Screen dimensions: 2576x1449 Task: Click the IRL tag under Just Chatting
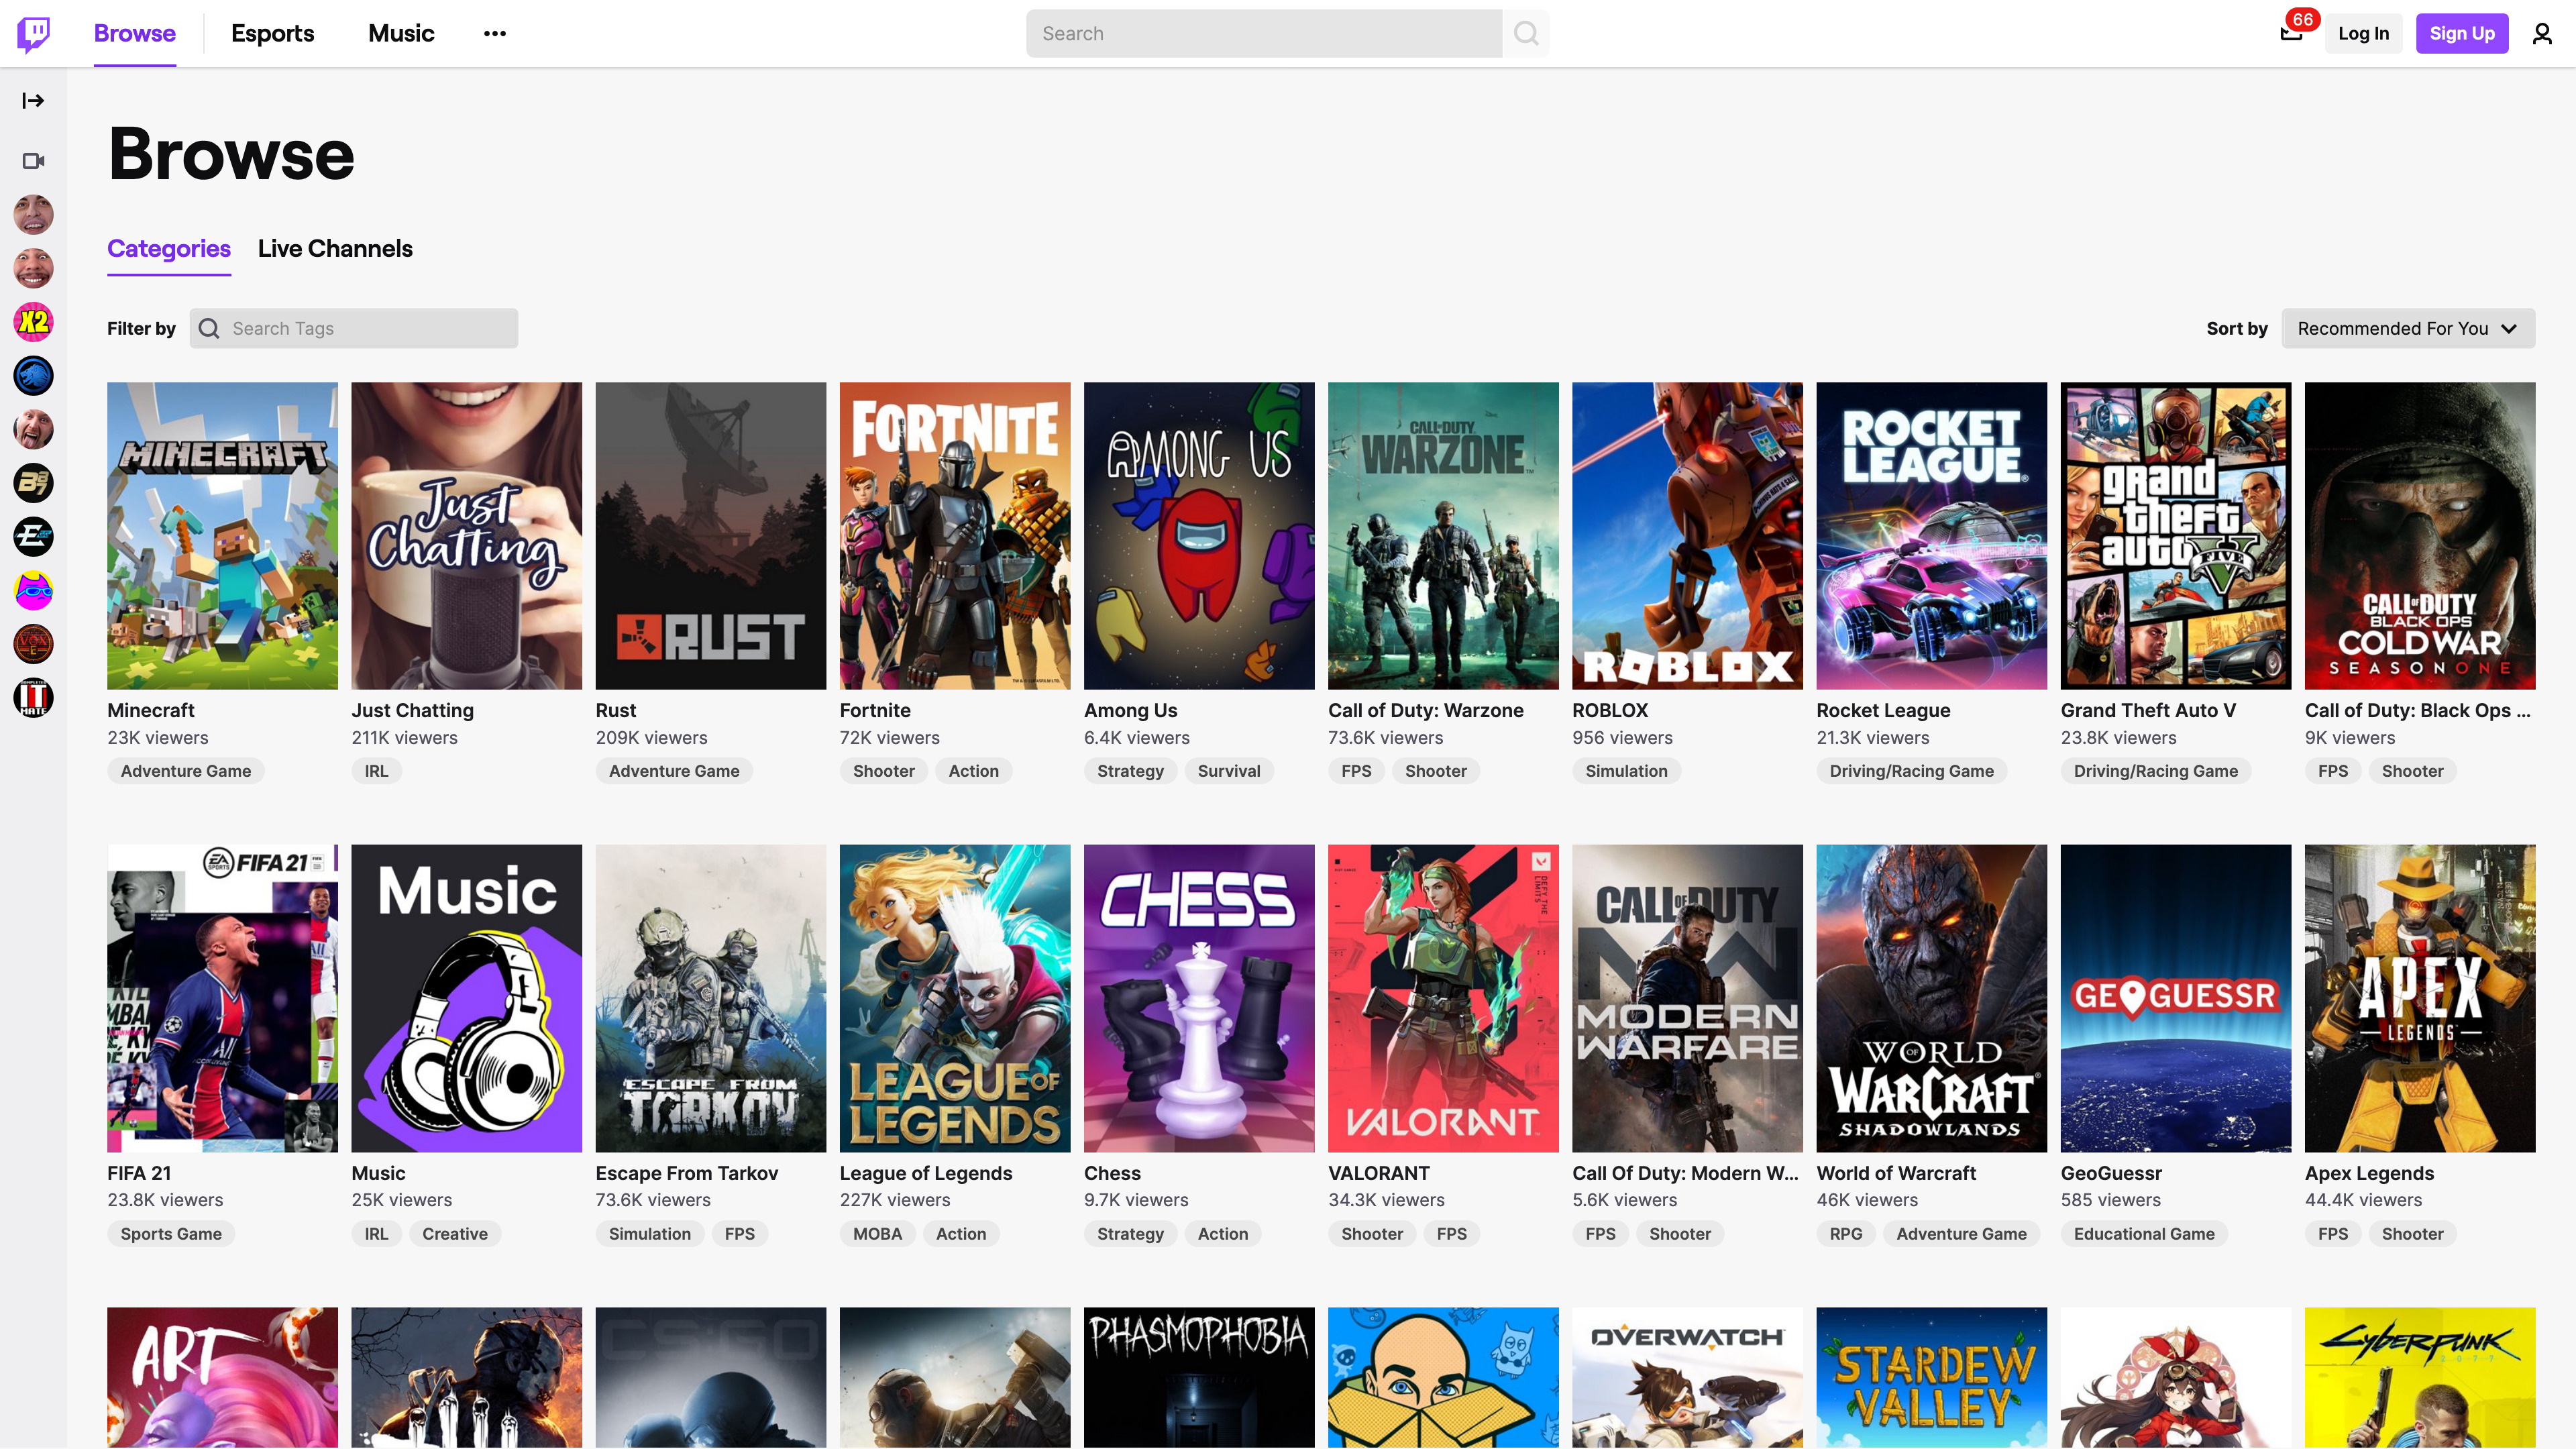pyautogui.click(x=376, y=771)
